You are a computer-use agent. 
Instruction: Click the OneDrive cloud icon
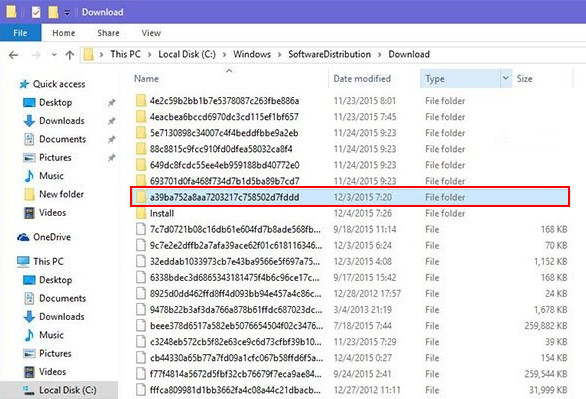(x=23, y=237)
